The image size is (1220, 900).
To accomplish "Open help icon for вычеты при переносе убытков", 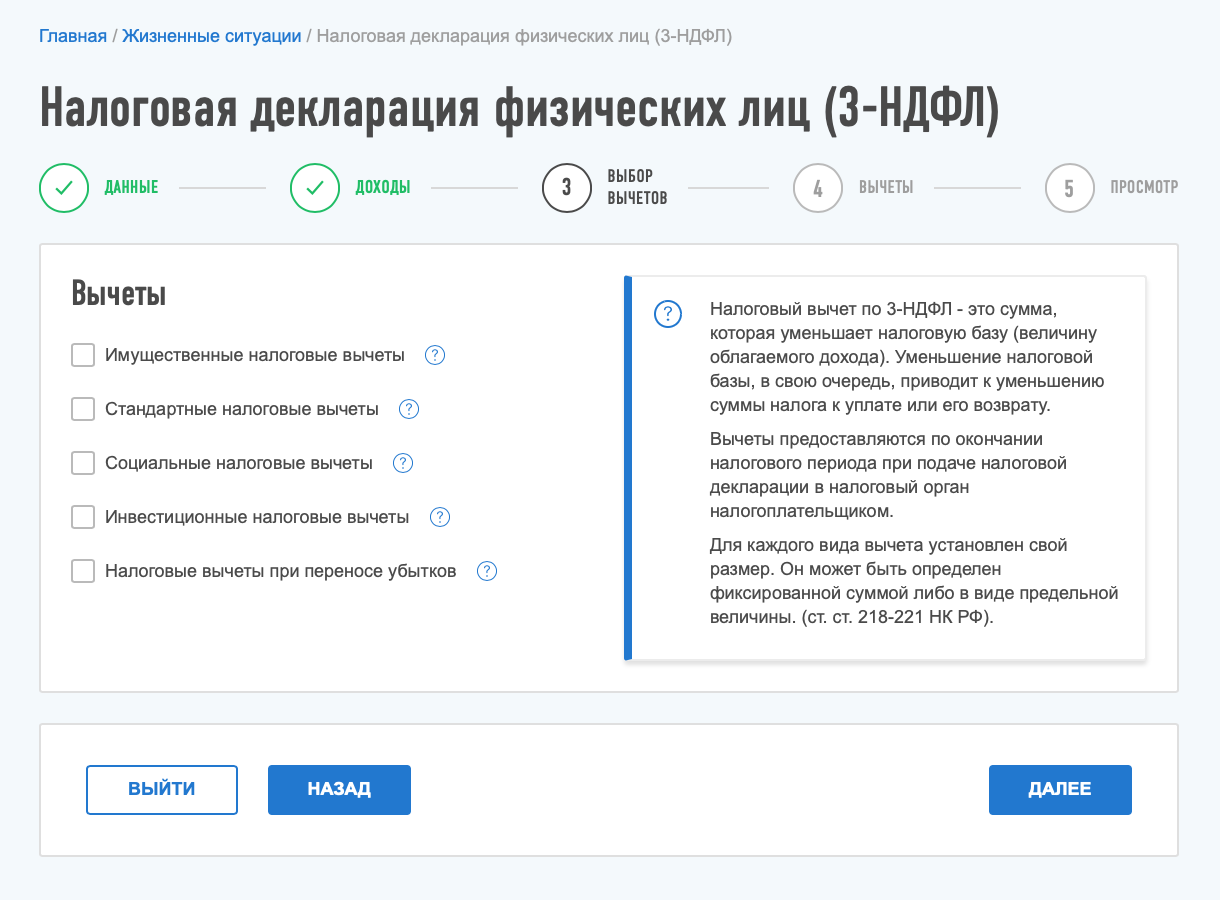I will coord(487,571).
